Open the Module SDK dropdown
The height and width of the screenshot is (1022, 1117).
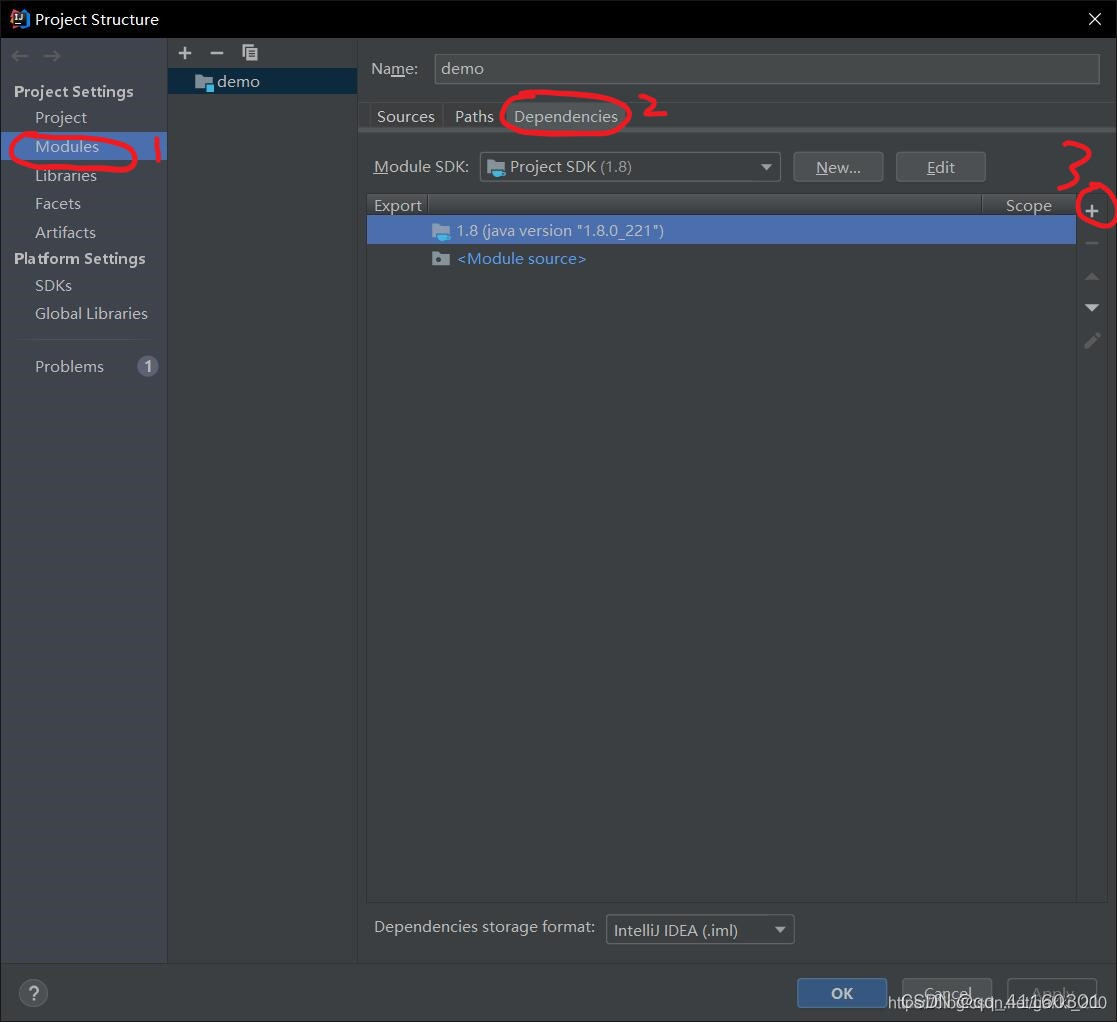[630, 166]
